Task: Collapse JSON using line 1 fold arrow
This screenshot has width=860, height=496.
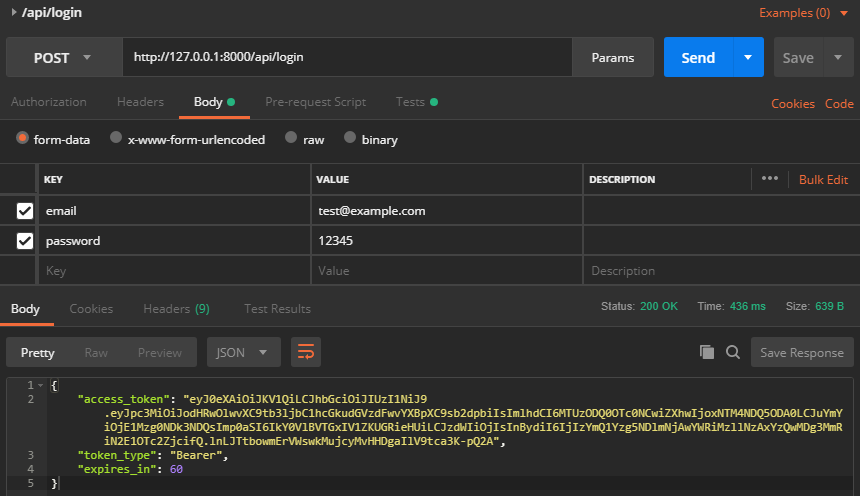Action: pyautogui.click(x=41, y=385)
